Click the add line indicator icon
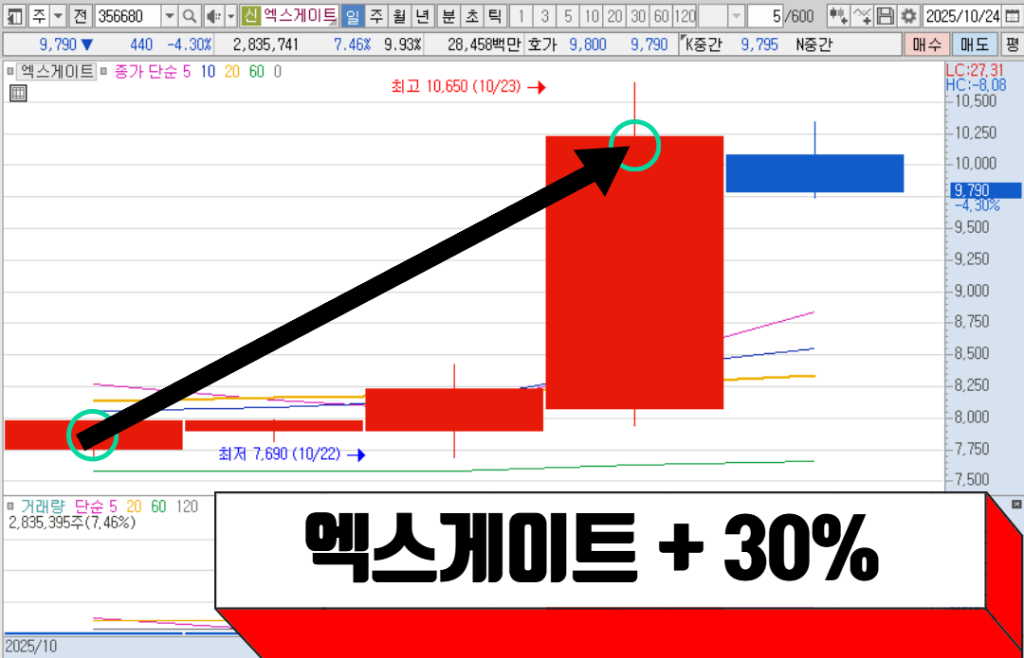The width and height of the screenshot is (1024, 658). click(x=862, y=16)
